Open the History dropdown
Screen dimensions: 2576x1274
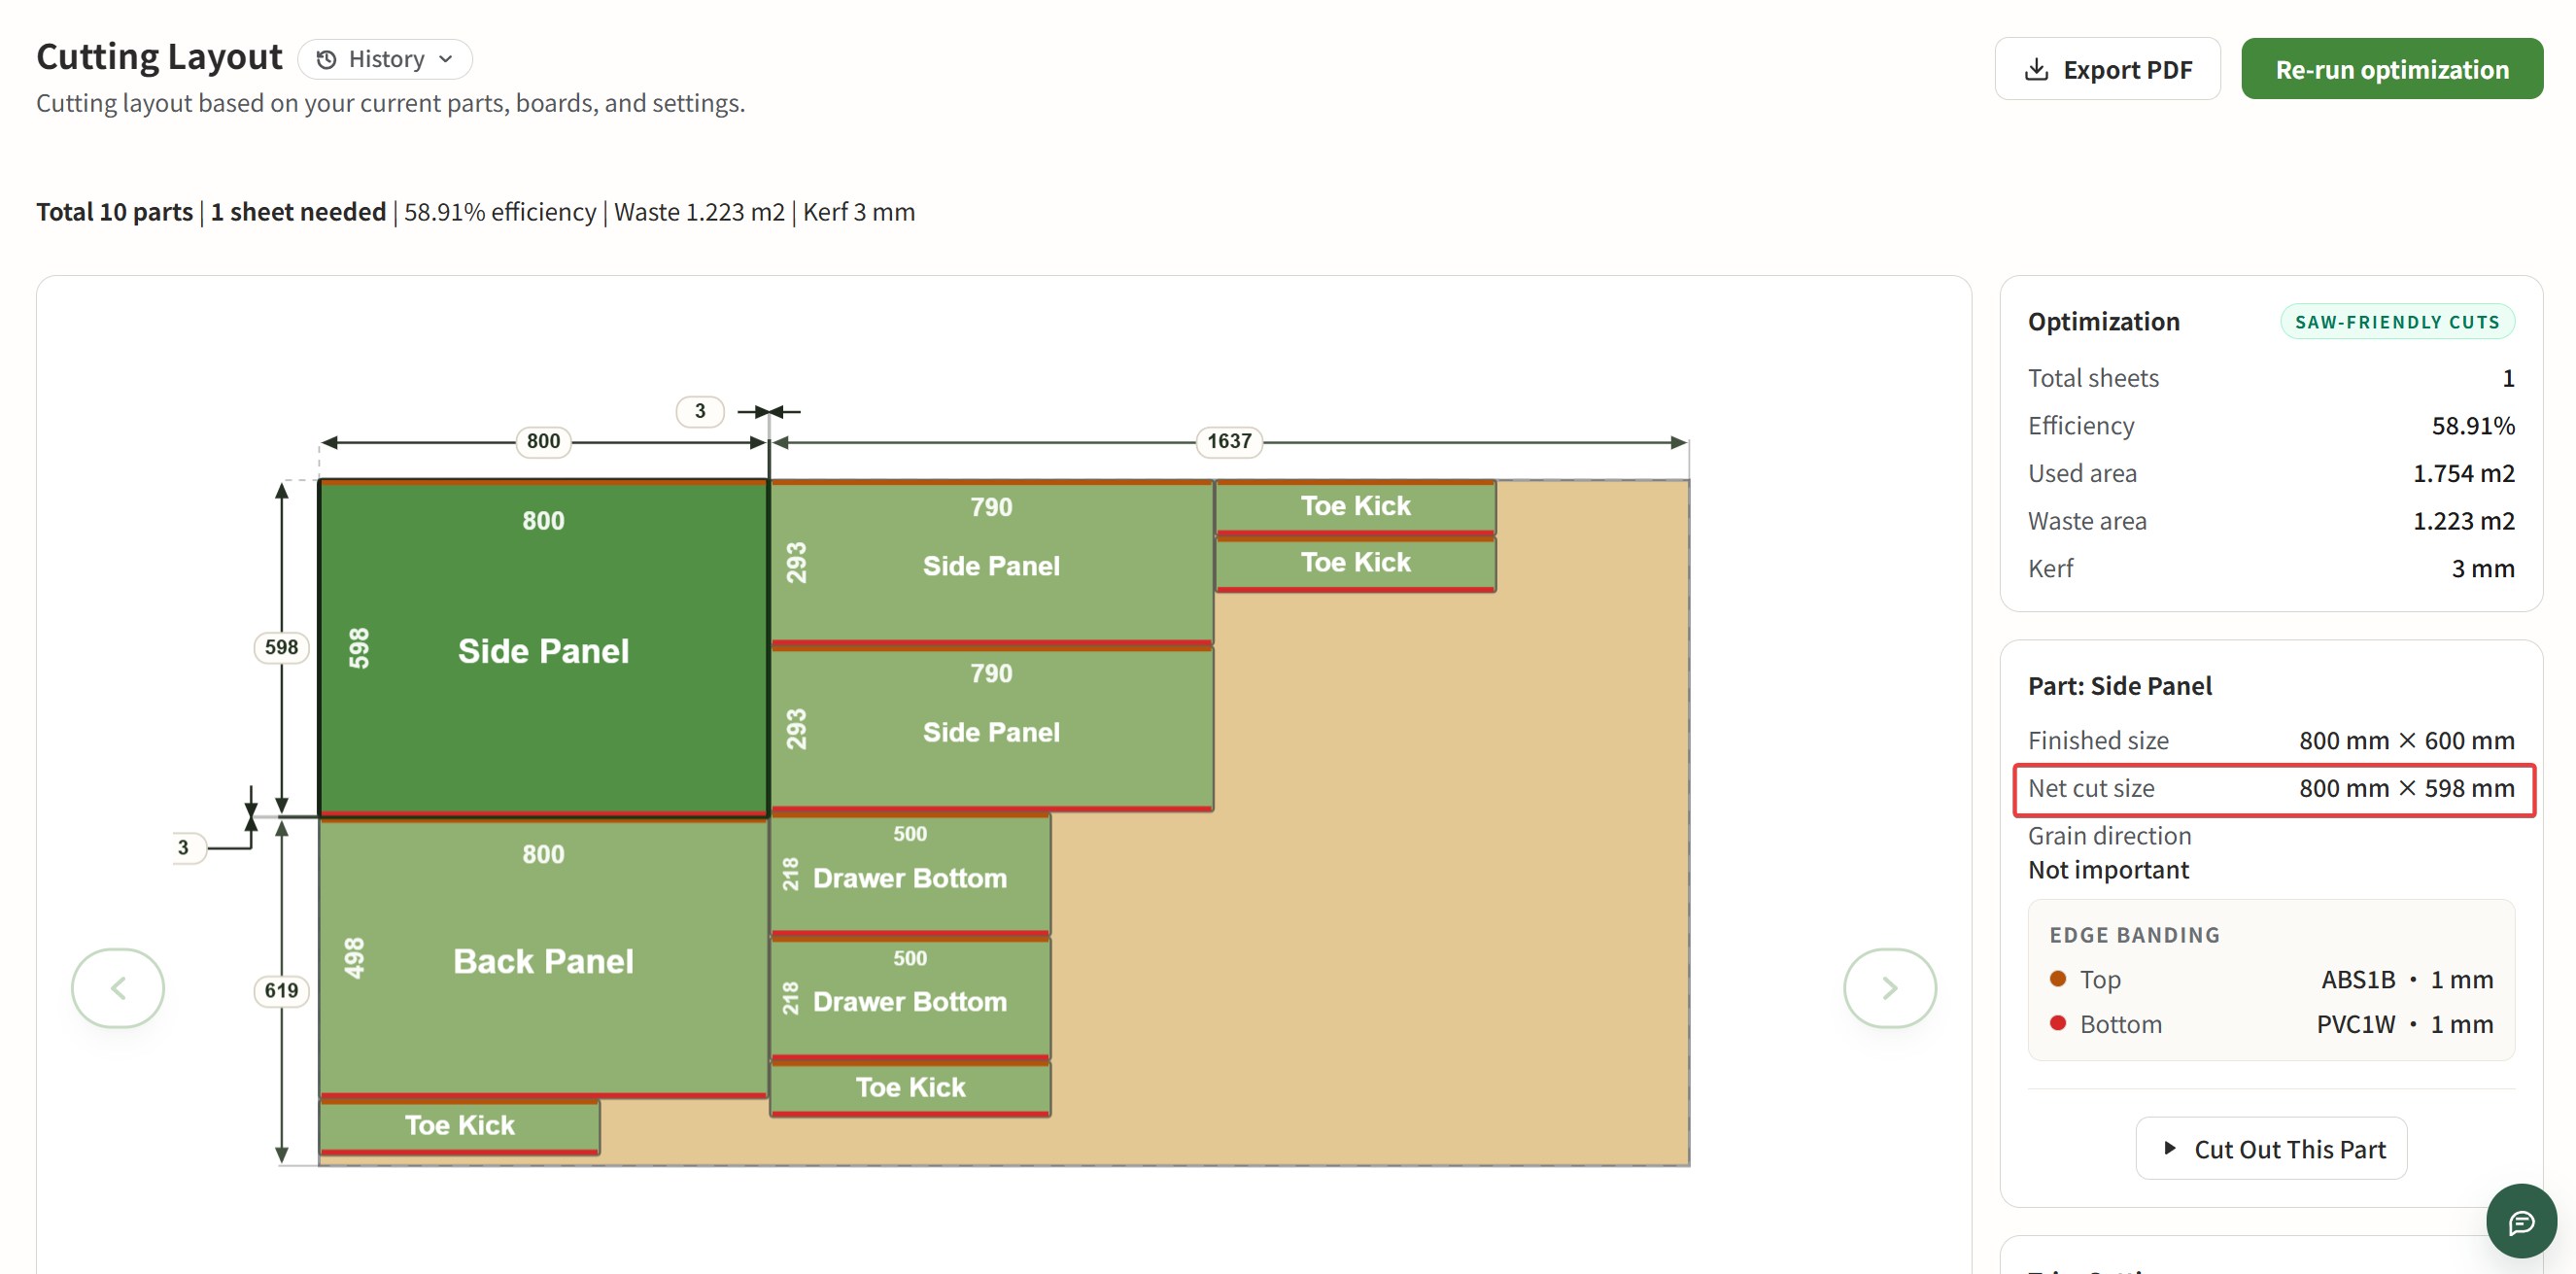pyautogui.click(x=385, y=59)
